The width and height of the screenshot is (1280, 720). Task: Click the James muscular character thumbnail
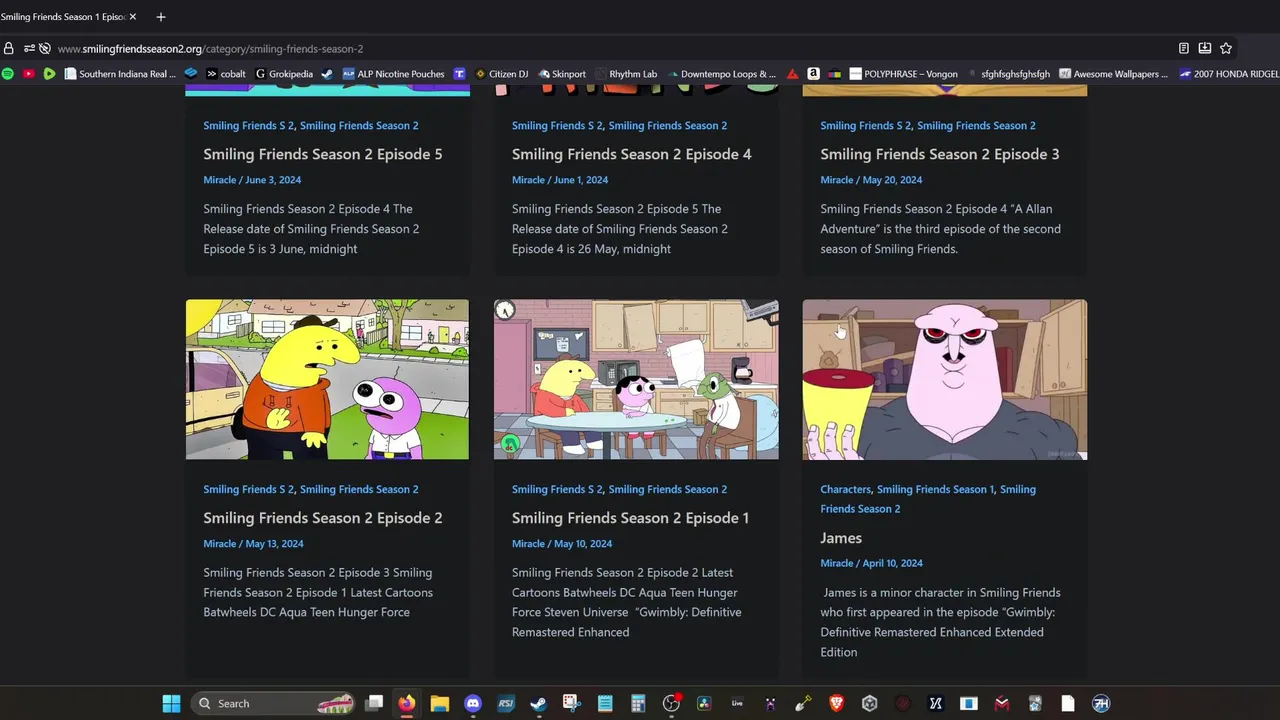click(x=945, y=380)
